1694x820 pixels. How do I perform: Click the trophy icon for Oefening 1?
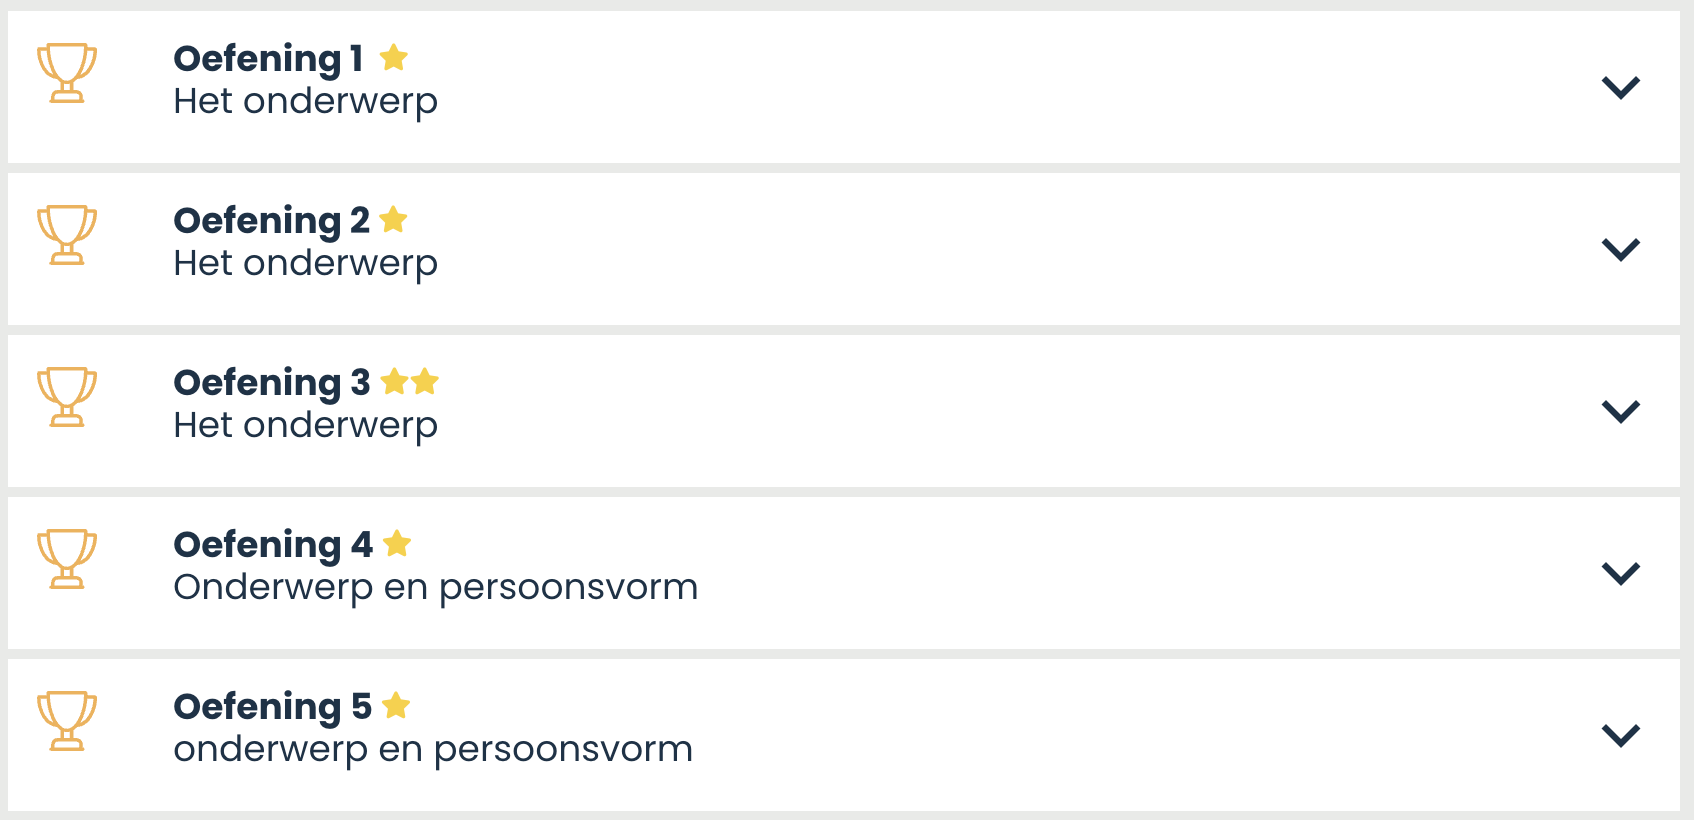67,73
